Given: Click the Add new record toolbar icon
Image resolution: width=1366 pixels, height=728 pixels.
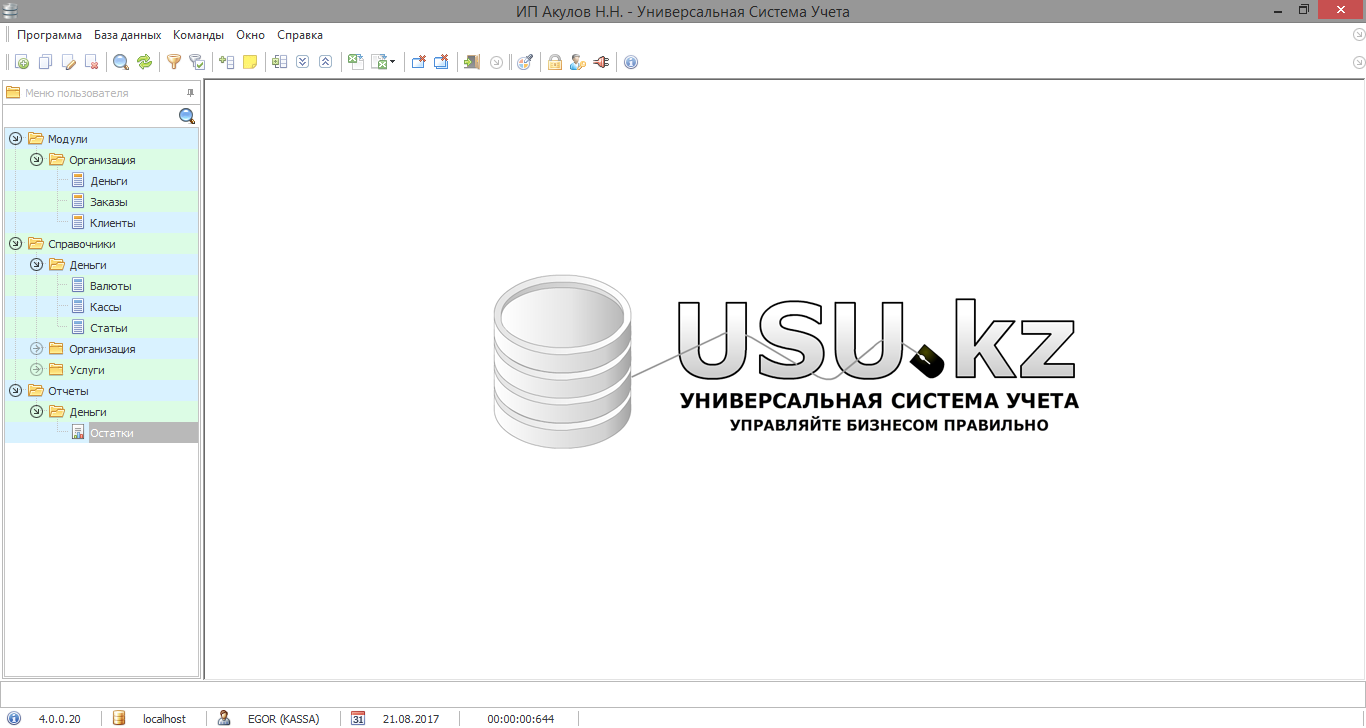Looking at the screenshot, I should (x=22, y=62).
